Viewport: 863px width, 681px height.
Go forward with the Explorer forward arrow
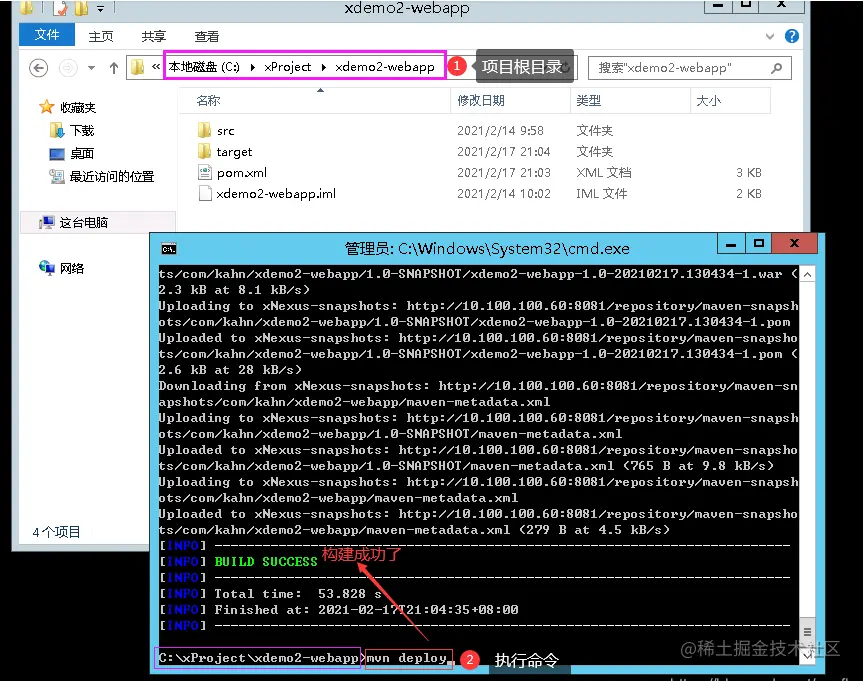pos(68,68)
